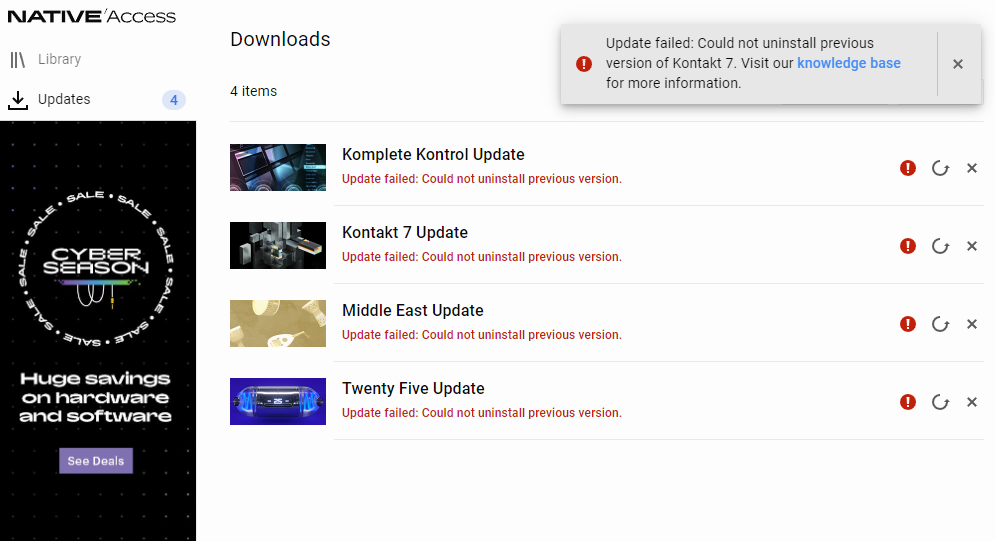Click the Komplete Kontrol update failed message
This screenshot has height=541, width=995.
(482, 179)
